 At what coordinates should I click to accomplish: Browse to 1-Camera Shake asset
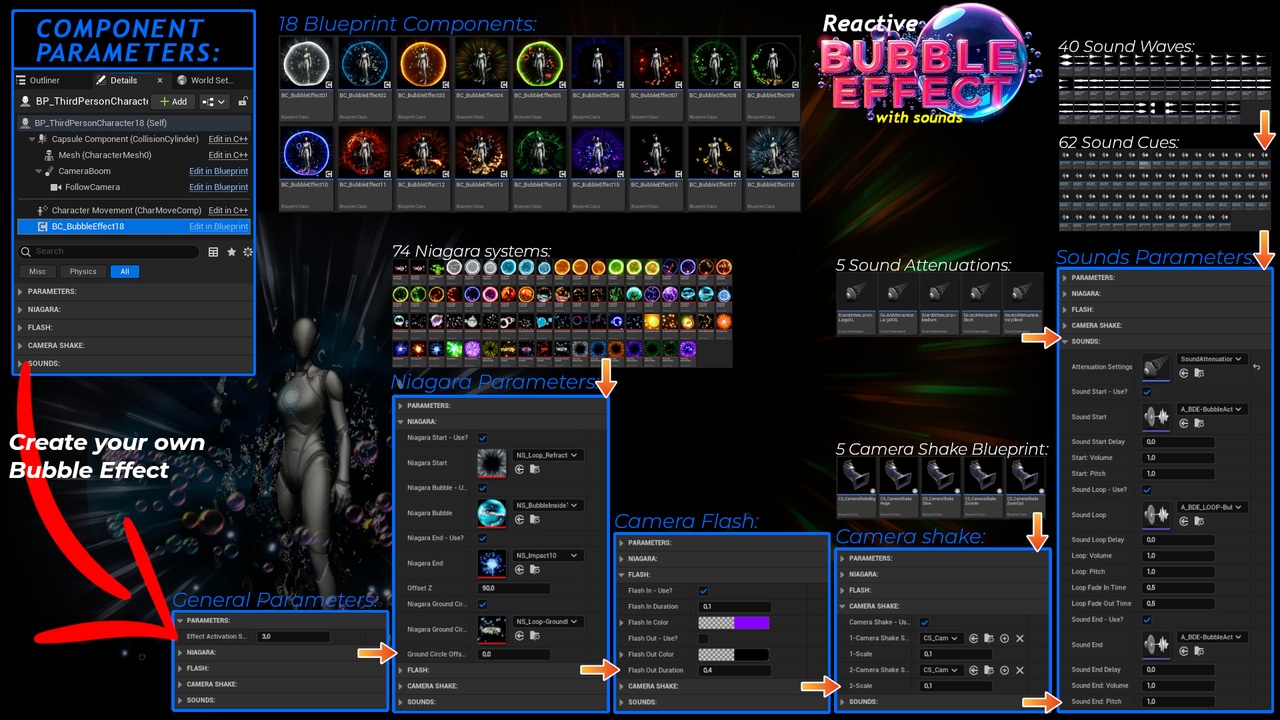(989, 638)
